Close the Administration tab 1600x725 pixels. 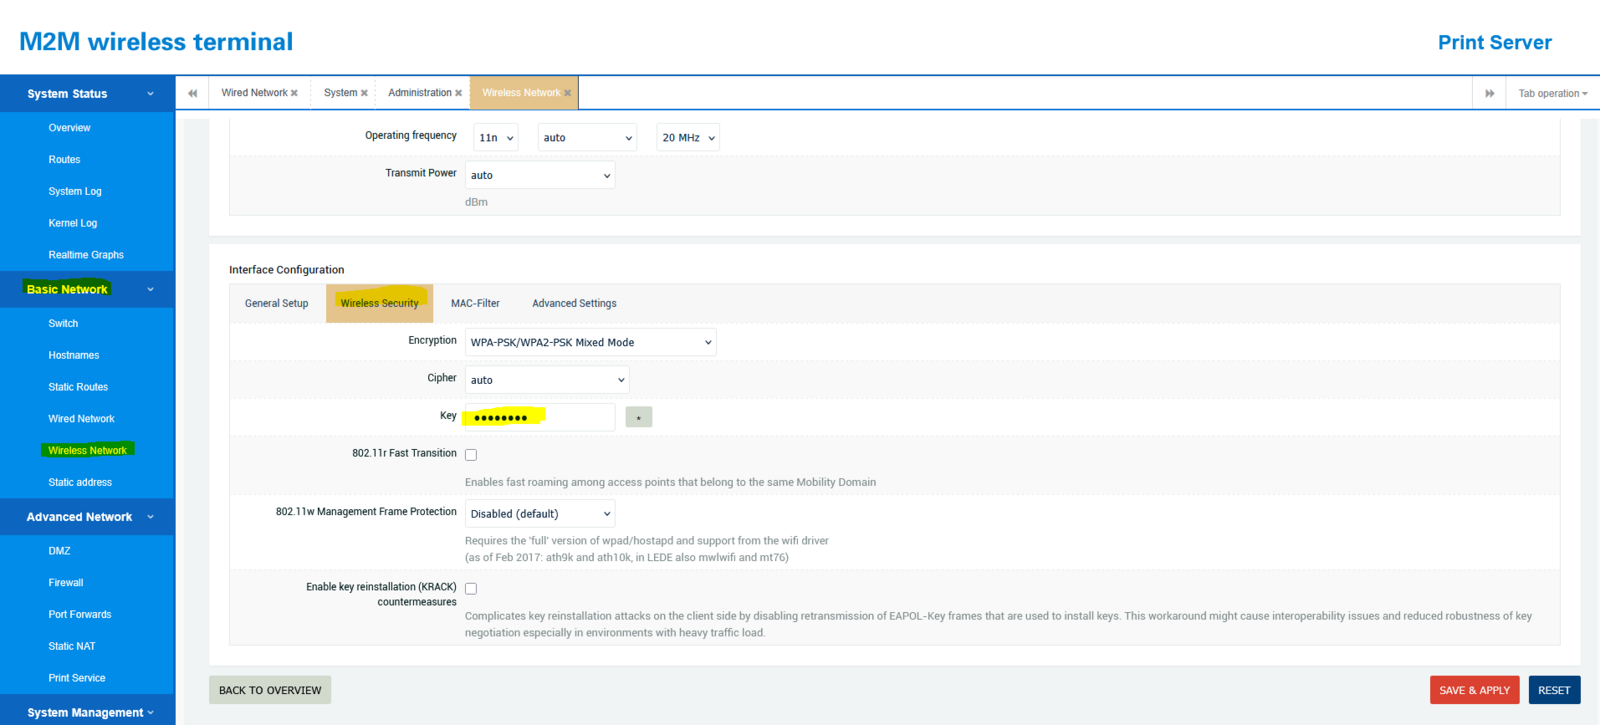[458, 93]
